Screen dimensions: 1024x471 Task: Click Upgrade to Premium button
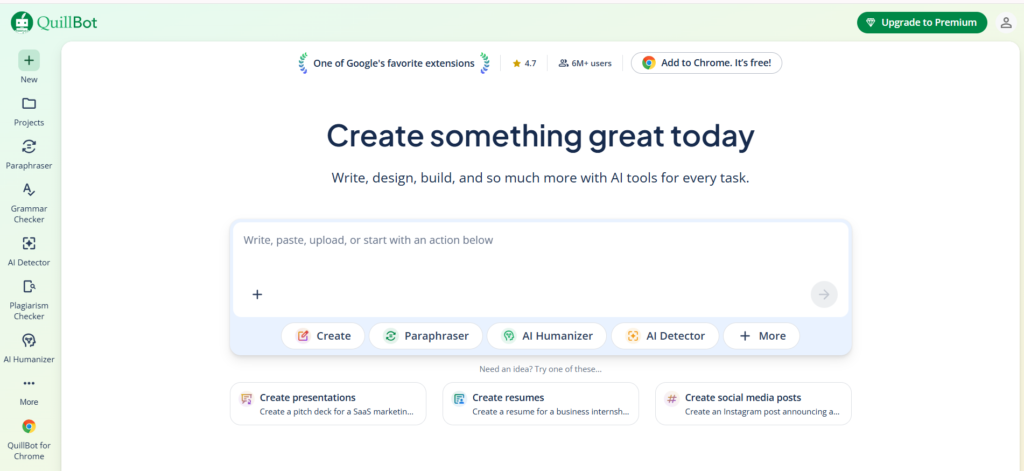pos(921,22)
